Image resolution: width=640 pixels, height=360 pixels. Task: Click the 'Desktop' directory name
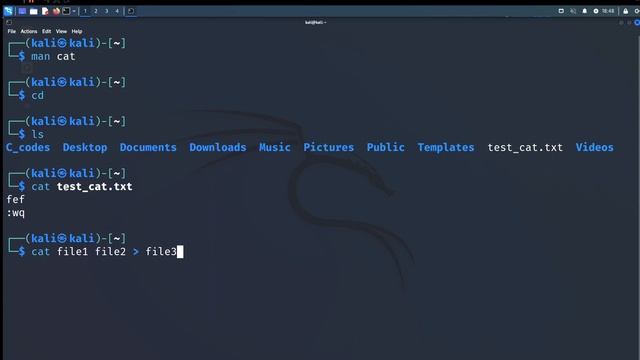(85, 147)
